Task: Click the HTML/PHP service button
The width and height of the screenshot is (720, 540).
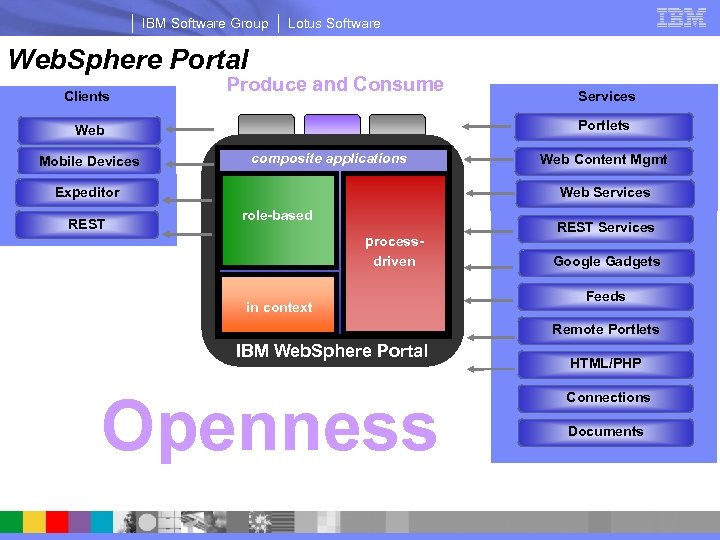Action: tap(606, 364)
